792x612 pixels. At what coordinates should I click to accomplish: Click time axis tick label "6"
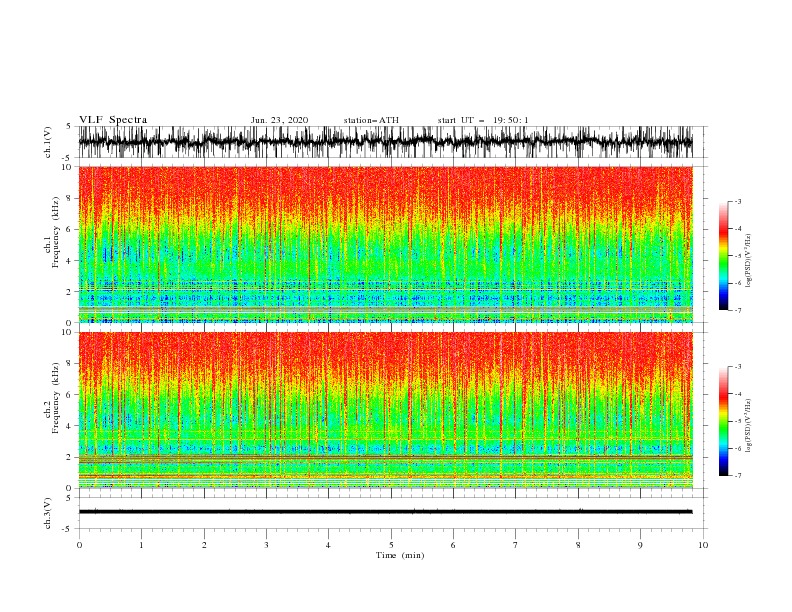click(x=453, y=545)
